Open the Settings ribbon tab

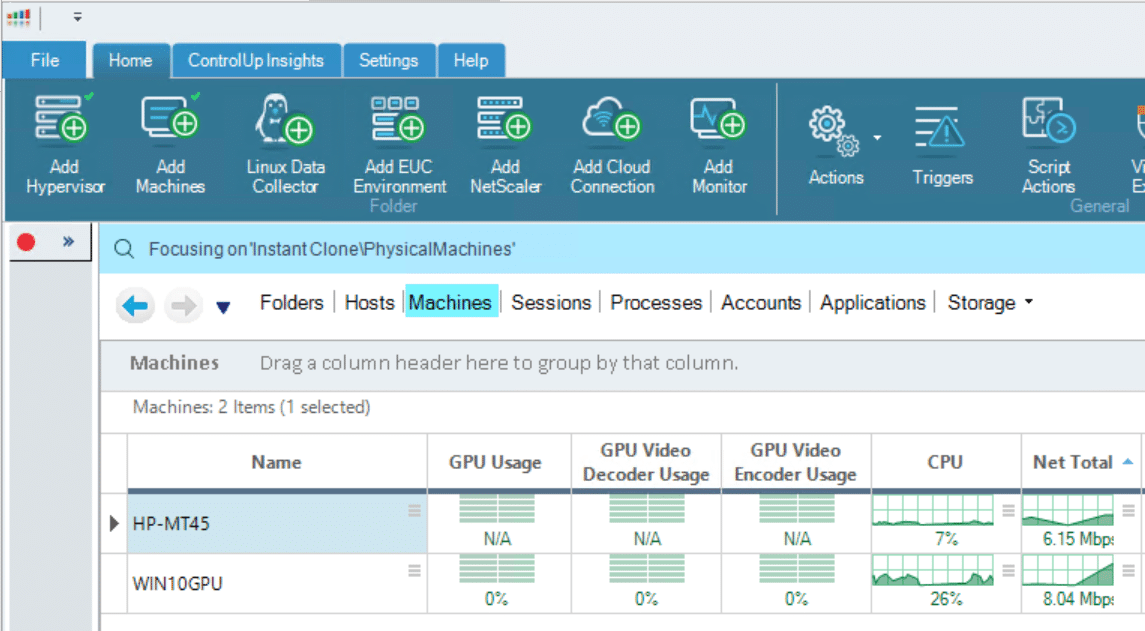tap(388, 61)
